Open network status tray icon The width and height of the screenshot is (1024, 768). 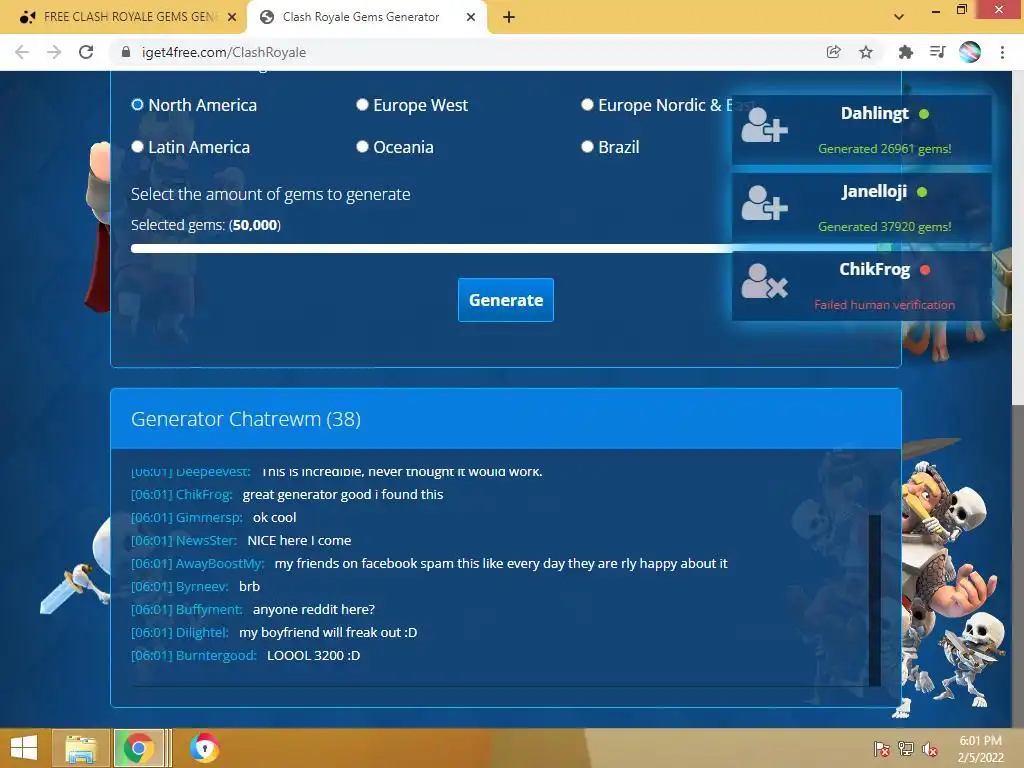[906, 749]
